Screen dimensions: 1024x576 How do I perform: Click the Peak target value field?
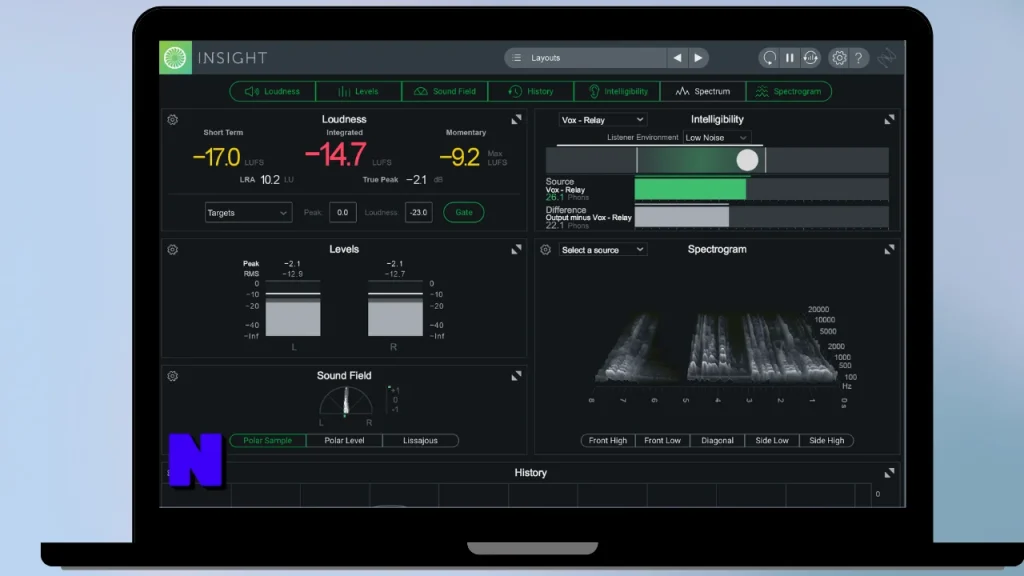342,212
